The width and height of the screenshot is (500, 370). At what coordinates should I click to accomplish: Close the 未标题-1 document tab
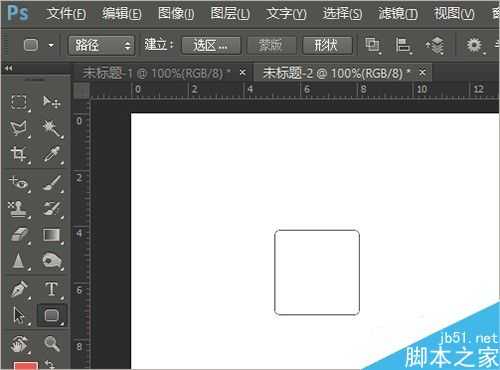tap(243, 72)
